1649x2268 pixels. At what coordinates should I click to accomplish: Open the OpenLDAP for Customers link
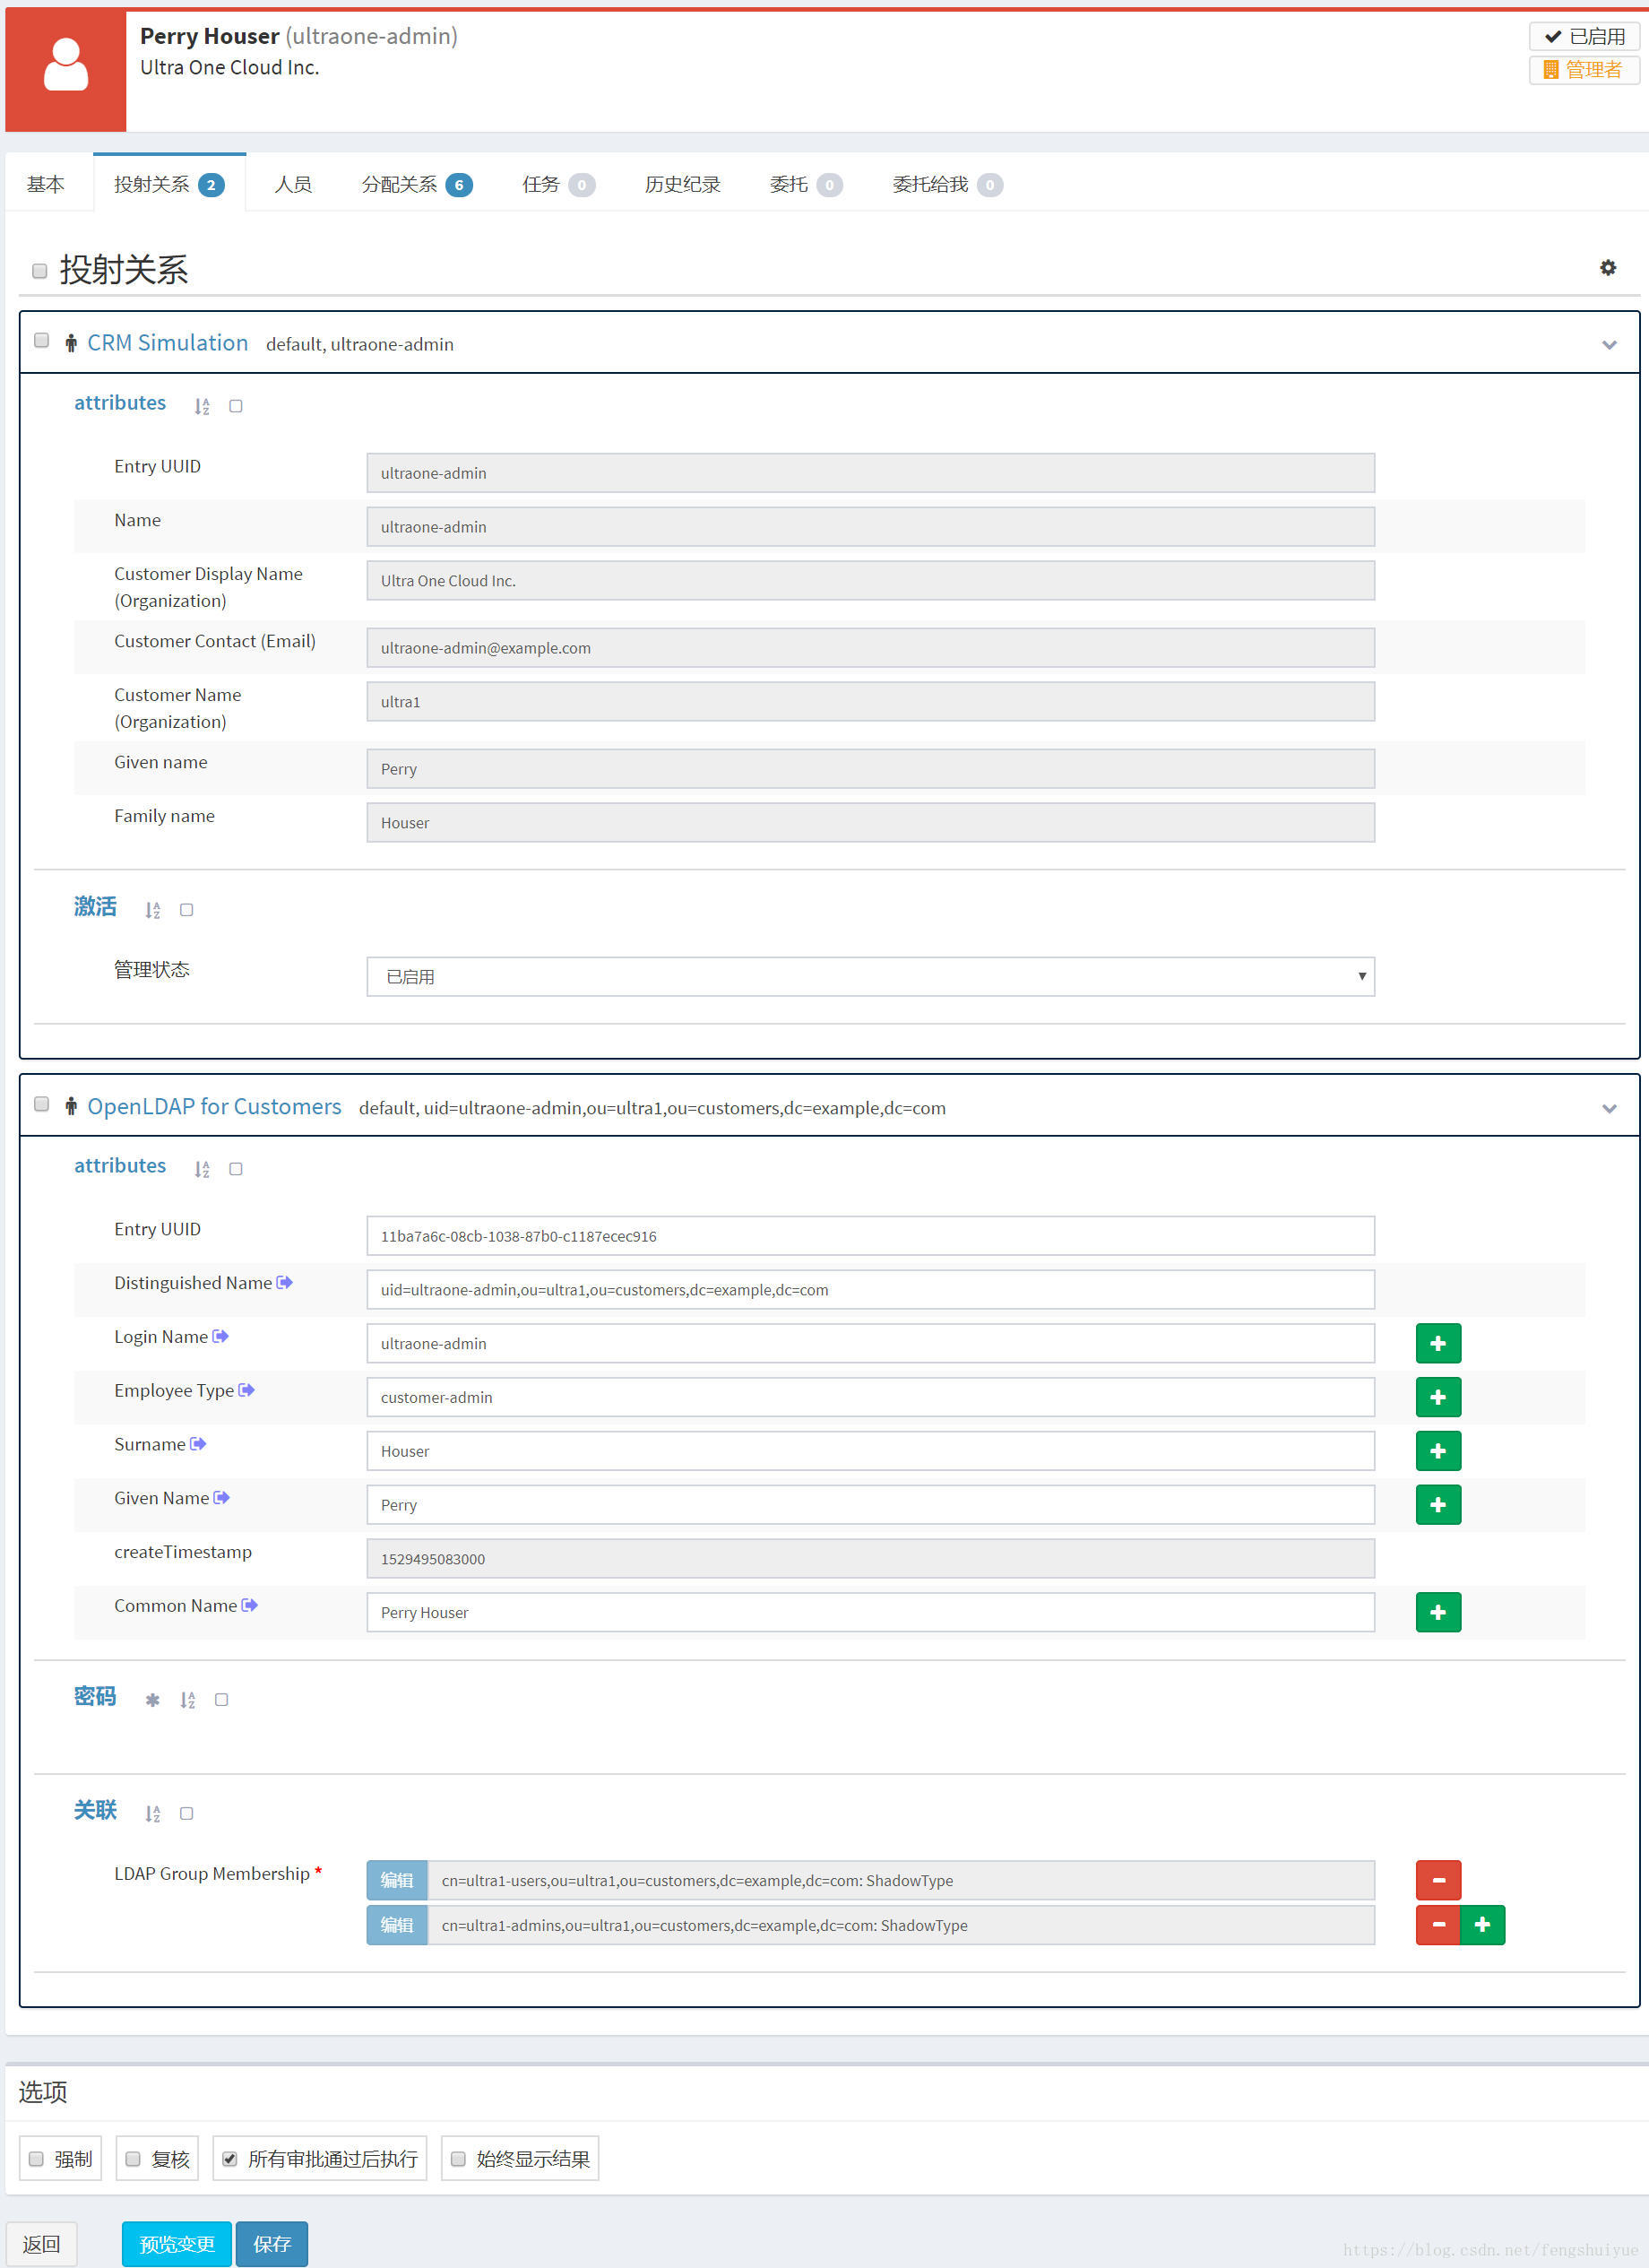coord(214,1107)
